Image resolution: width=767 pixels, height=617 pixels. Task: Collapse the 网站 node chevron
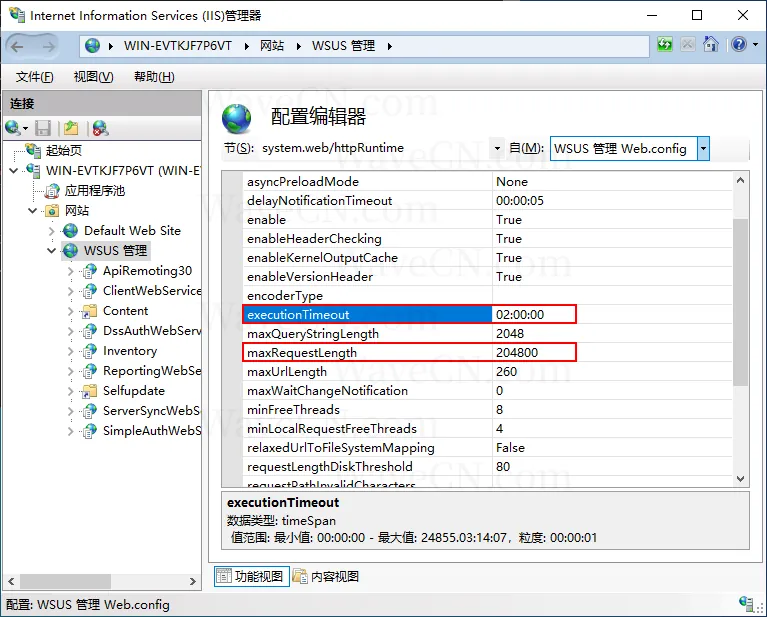[33, 211]
